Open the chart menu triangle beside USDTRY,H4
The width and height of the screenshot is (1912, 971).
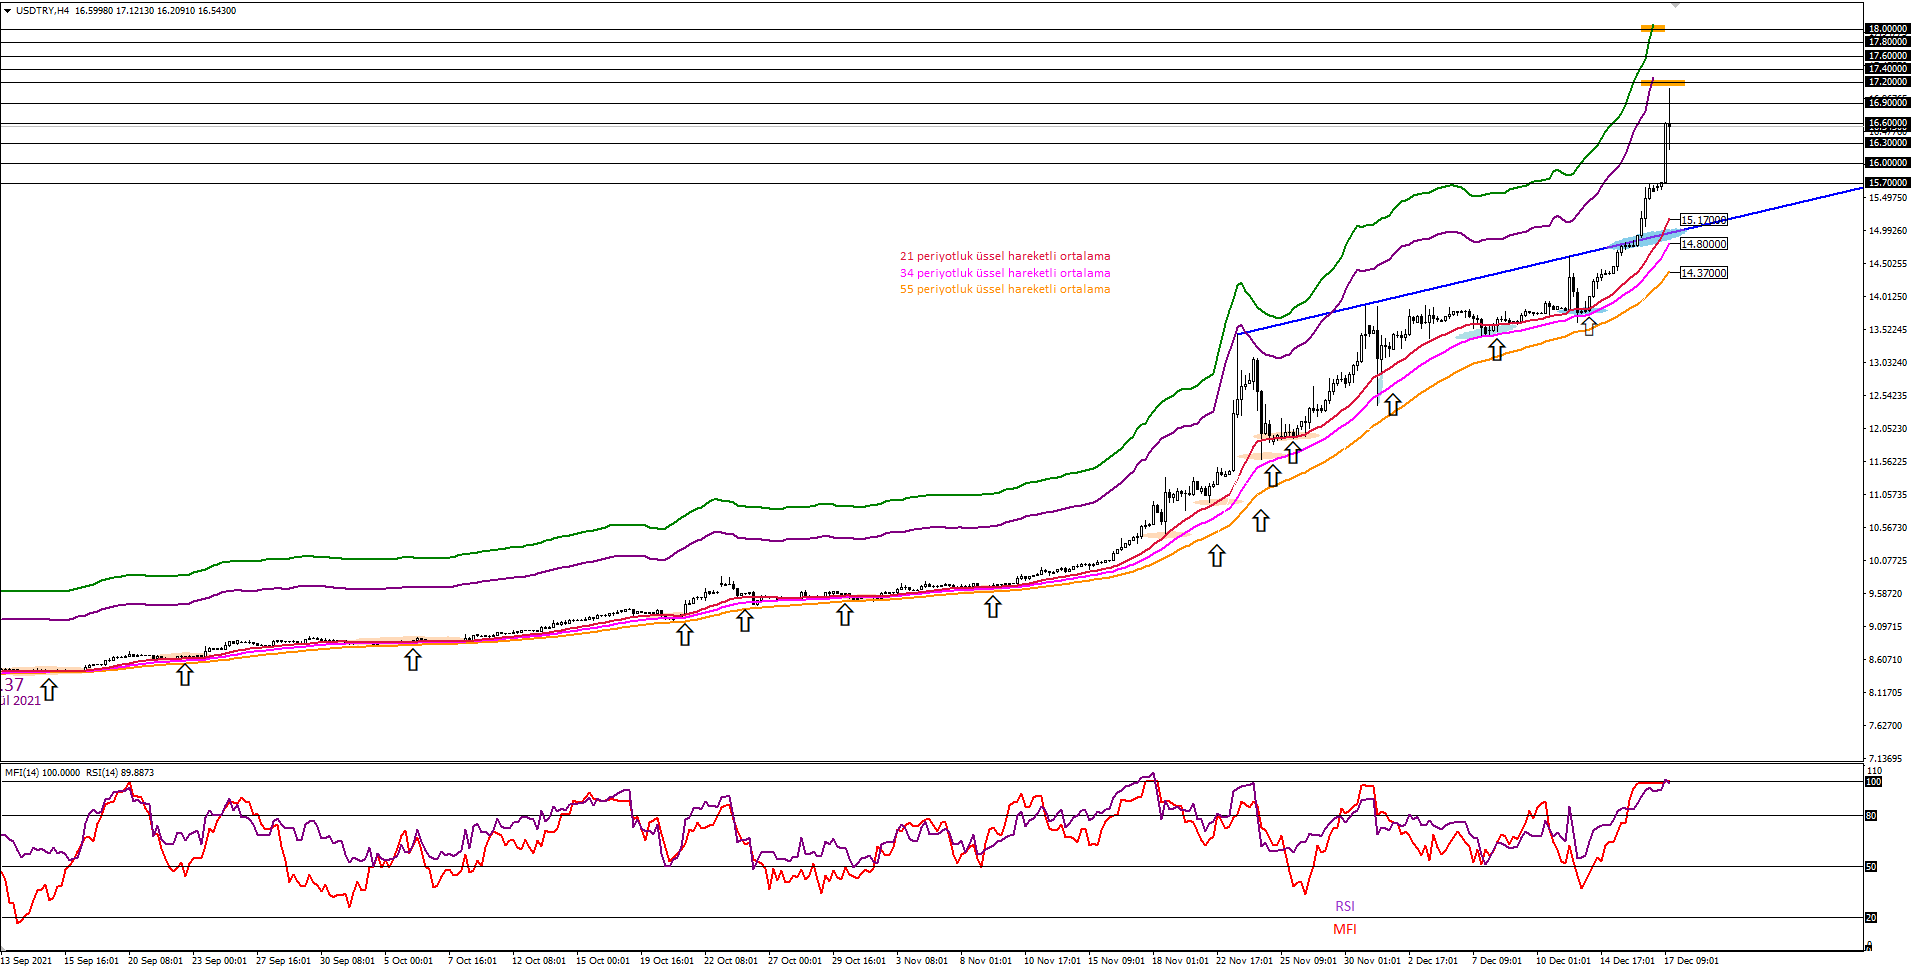(7, 10)
